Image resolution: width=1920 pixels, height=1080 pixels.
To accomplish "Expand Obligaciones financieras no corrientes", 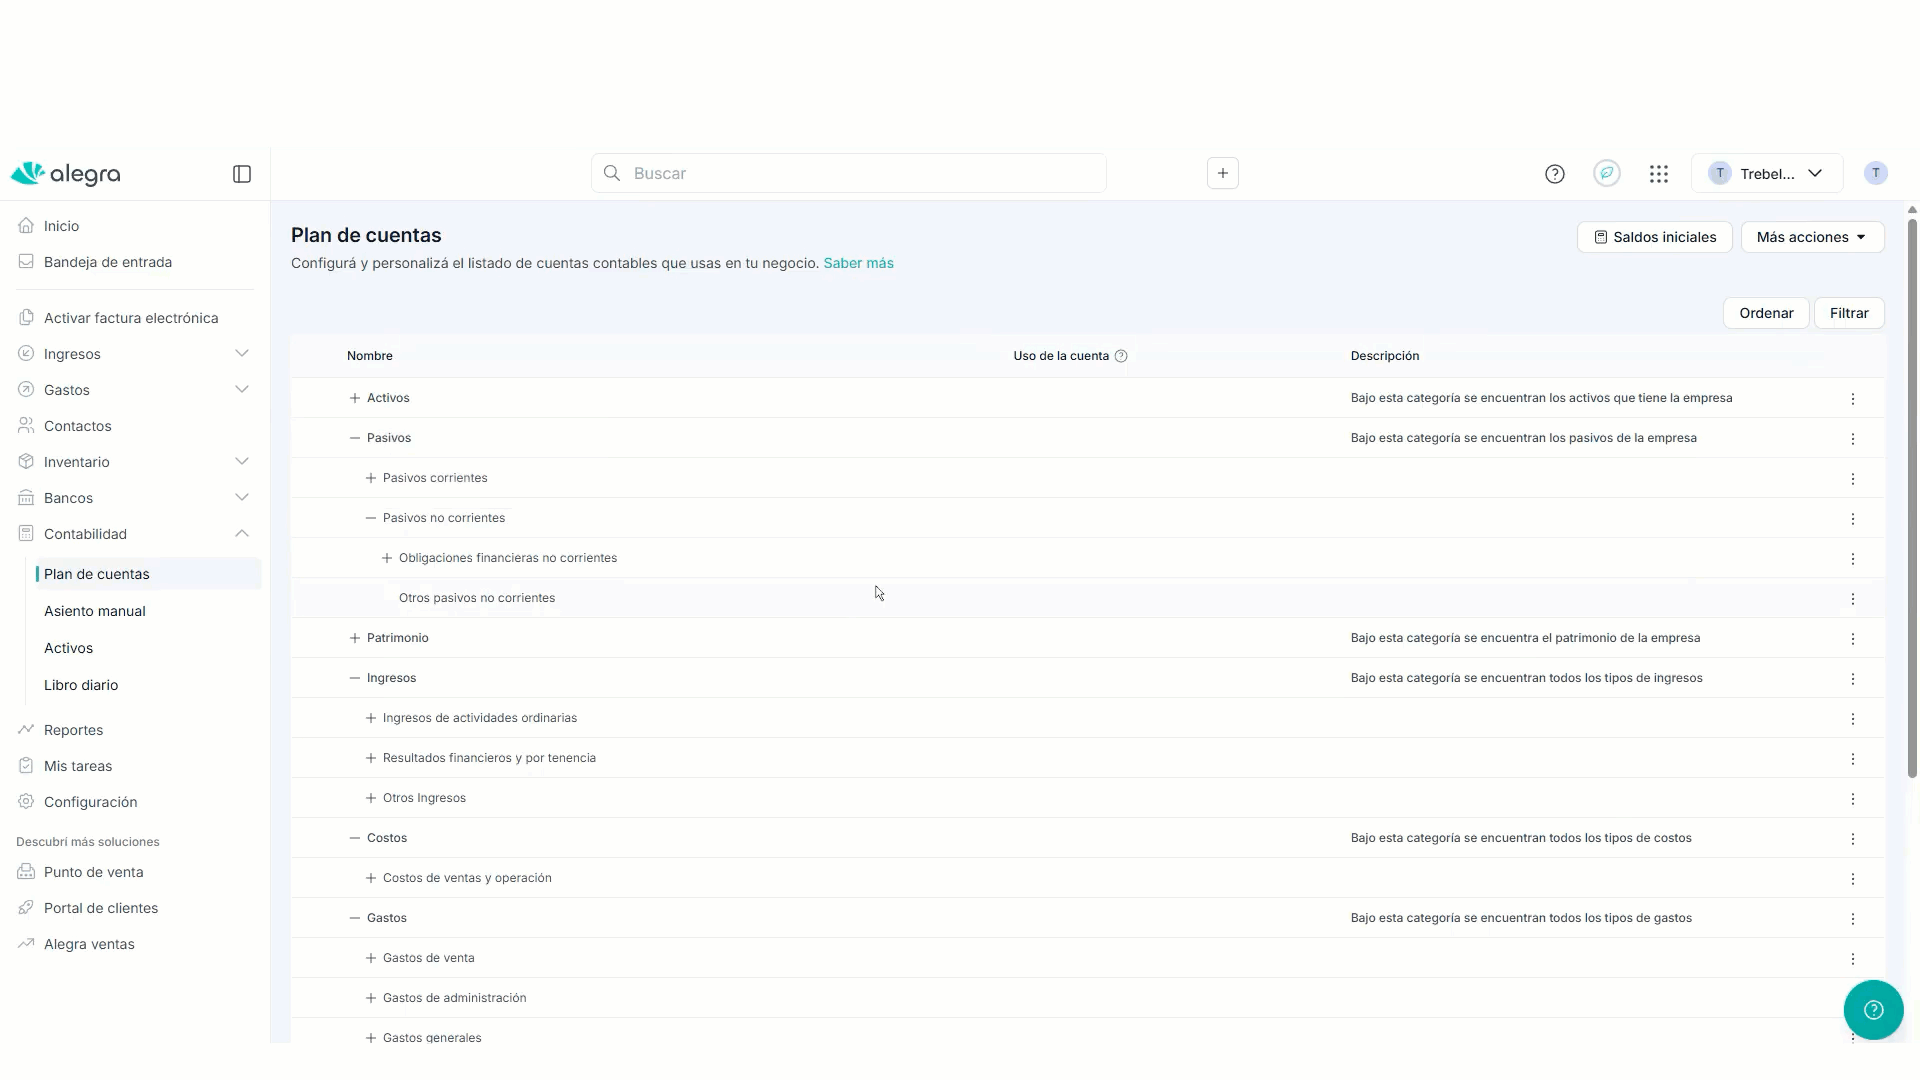I will [x=386, y=558].
